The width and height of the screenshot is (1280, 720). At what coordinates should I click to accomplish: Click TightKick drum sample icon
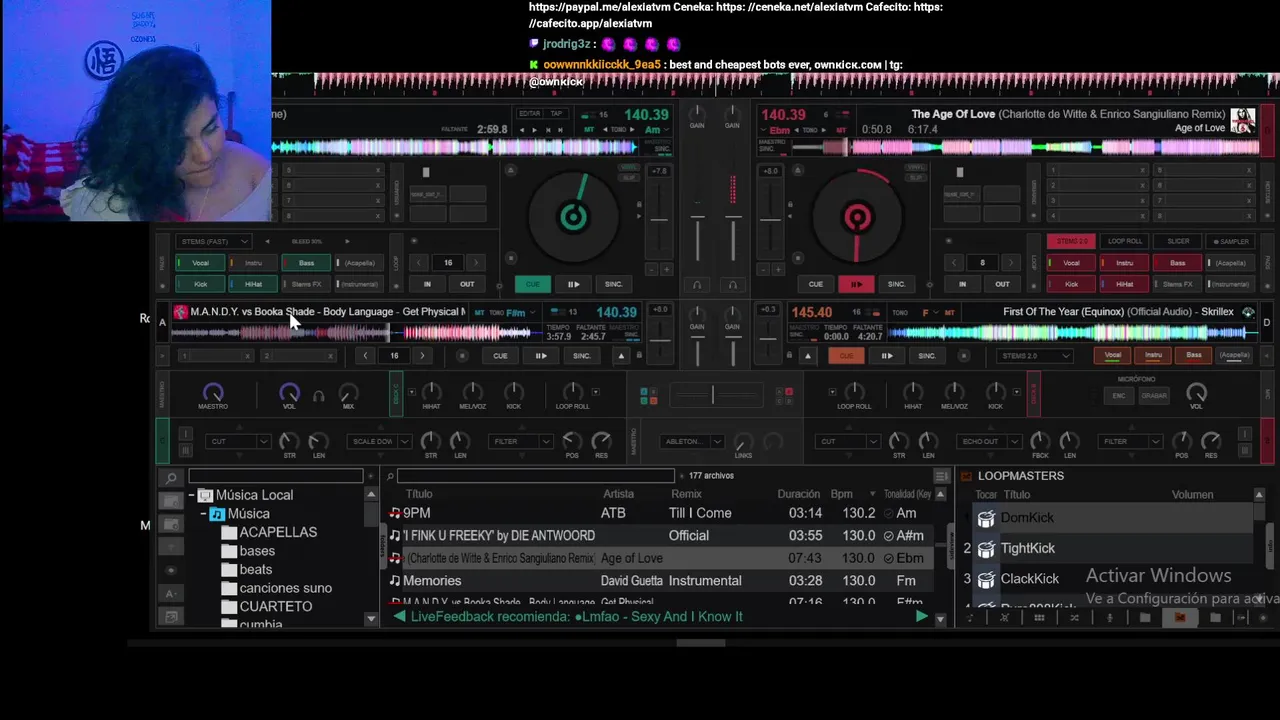coord(986,548)
